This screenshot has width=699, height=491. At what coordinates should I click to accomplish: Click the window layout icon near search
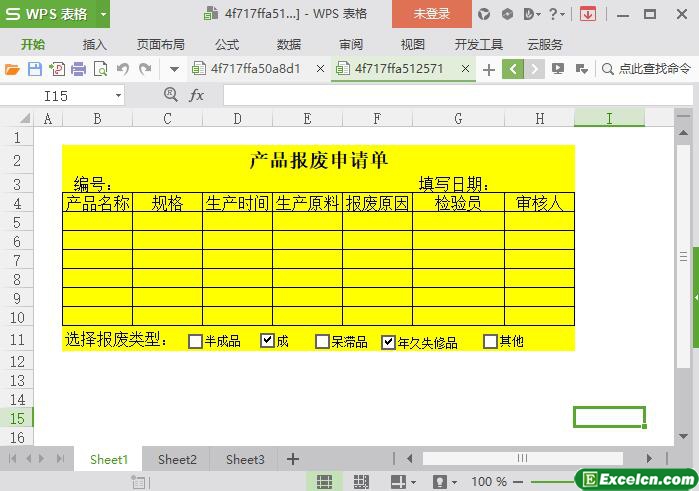coord(581,69)
